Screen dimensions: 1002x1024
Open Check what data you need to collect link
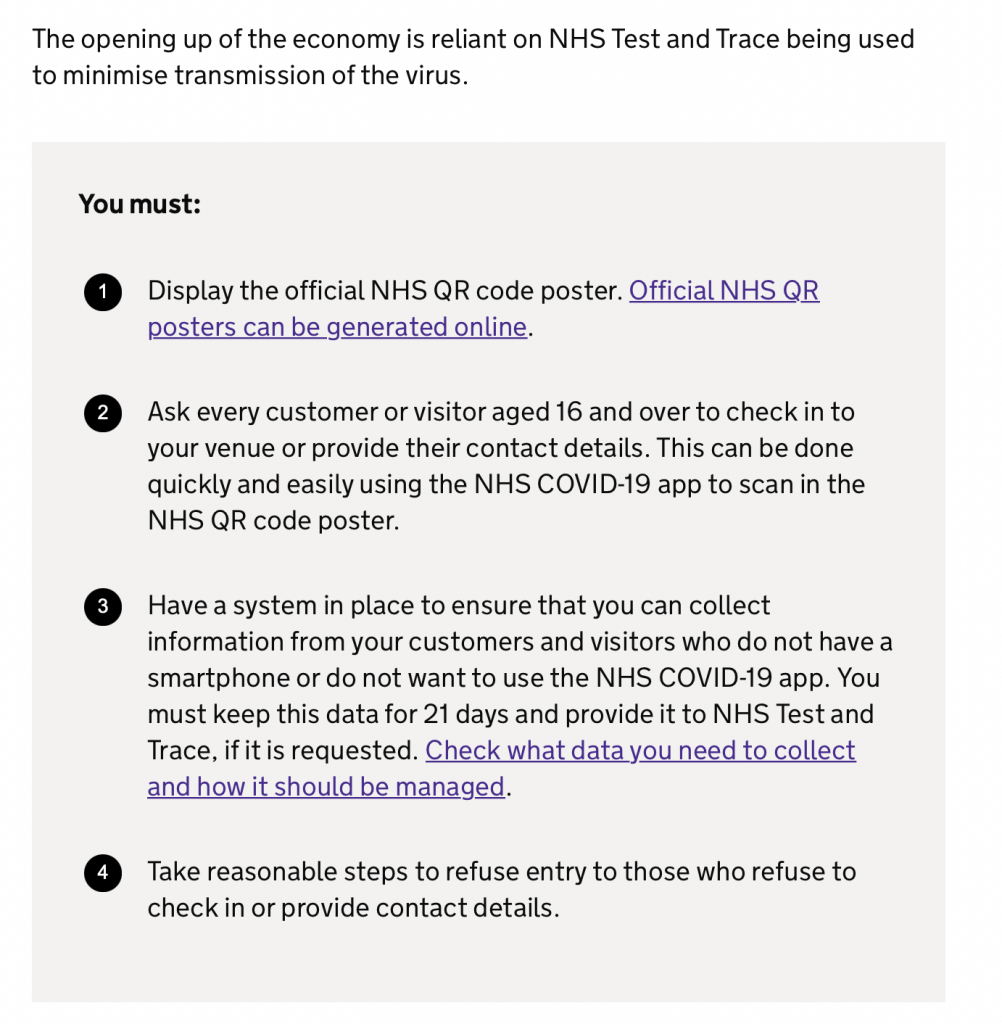pyautogui.click(x=640, y=750)
